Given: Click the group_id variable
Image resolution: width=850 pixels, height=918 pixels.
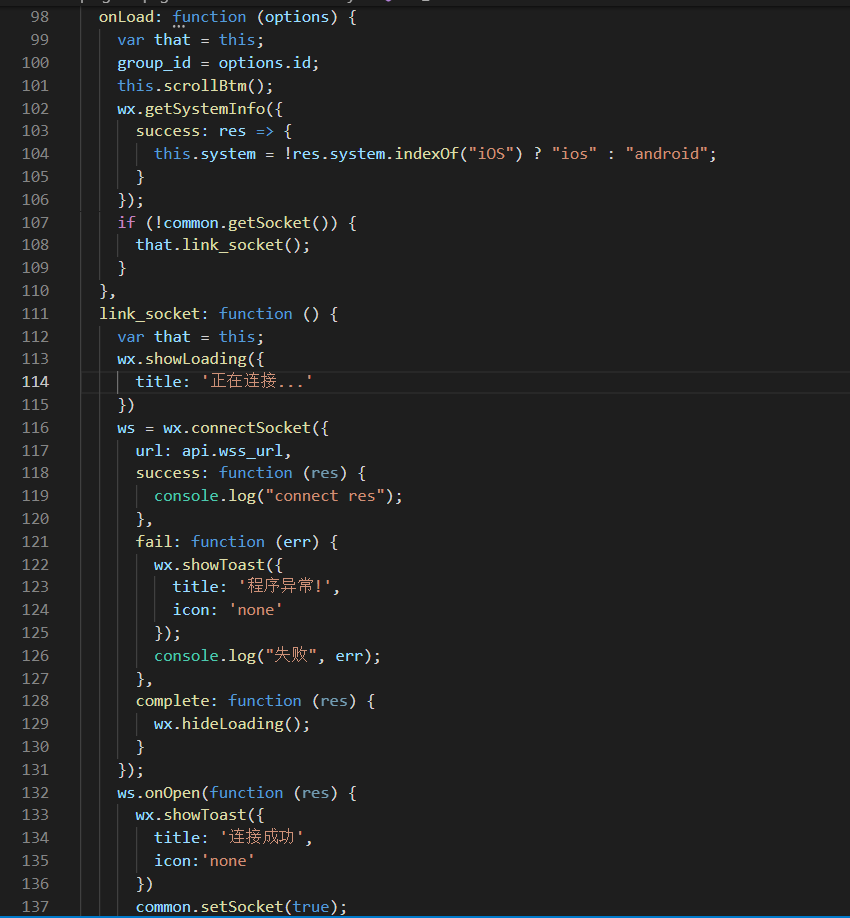Looking at the screenshot, I should pos(154,63).
